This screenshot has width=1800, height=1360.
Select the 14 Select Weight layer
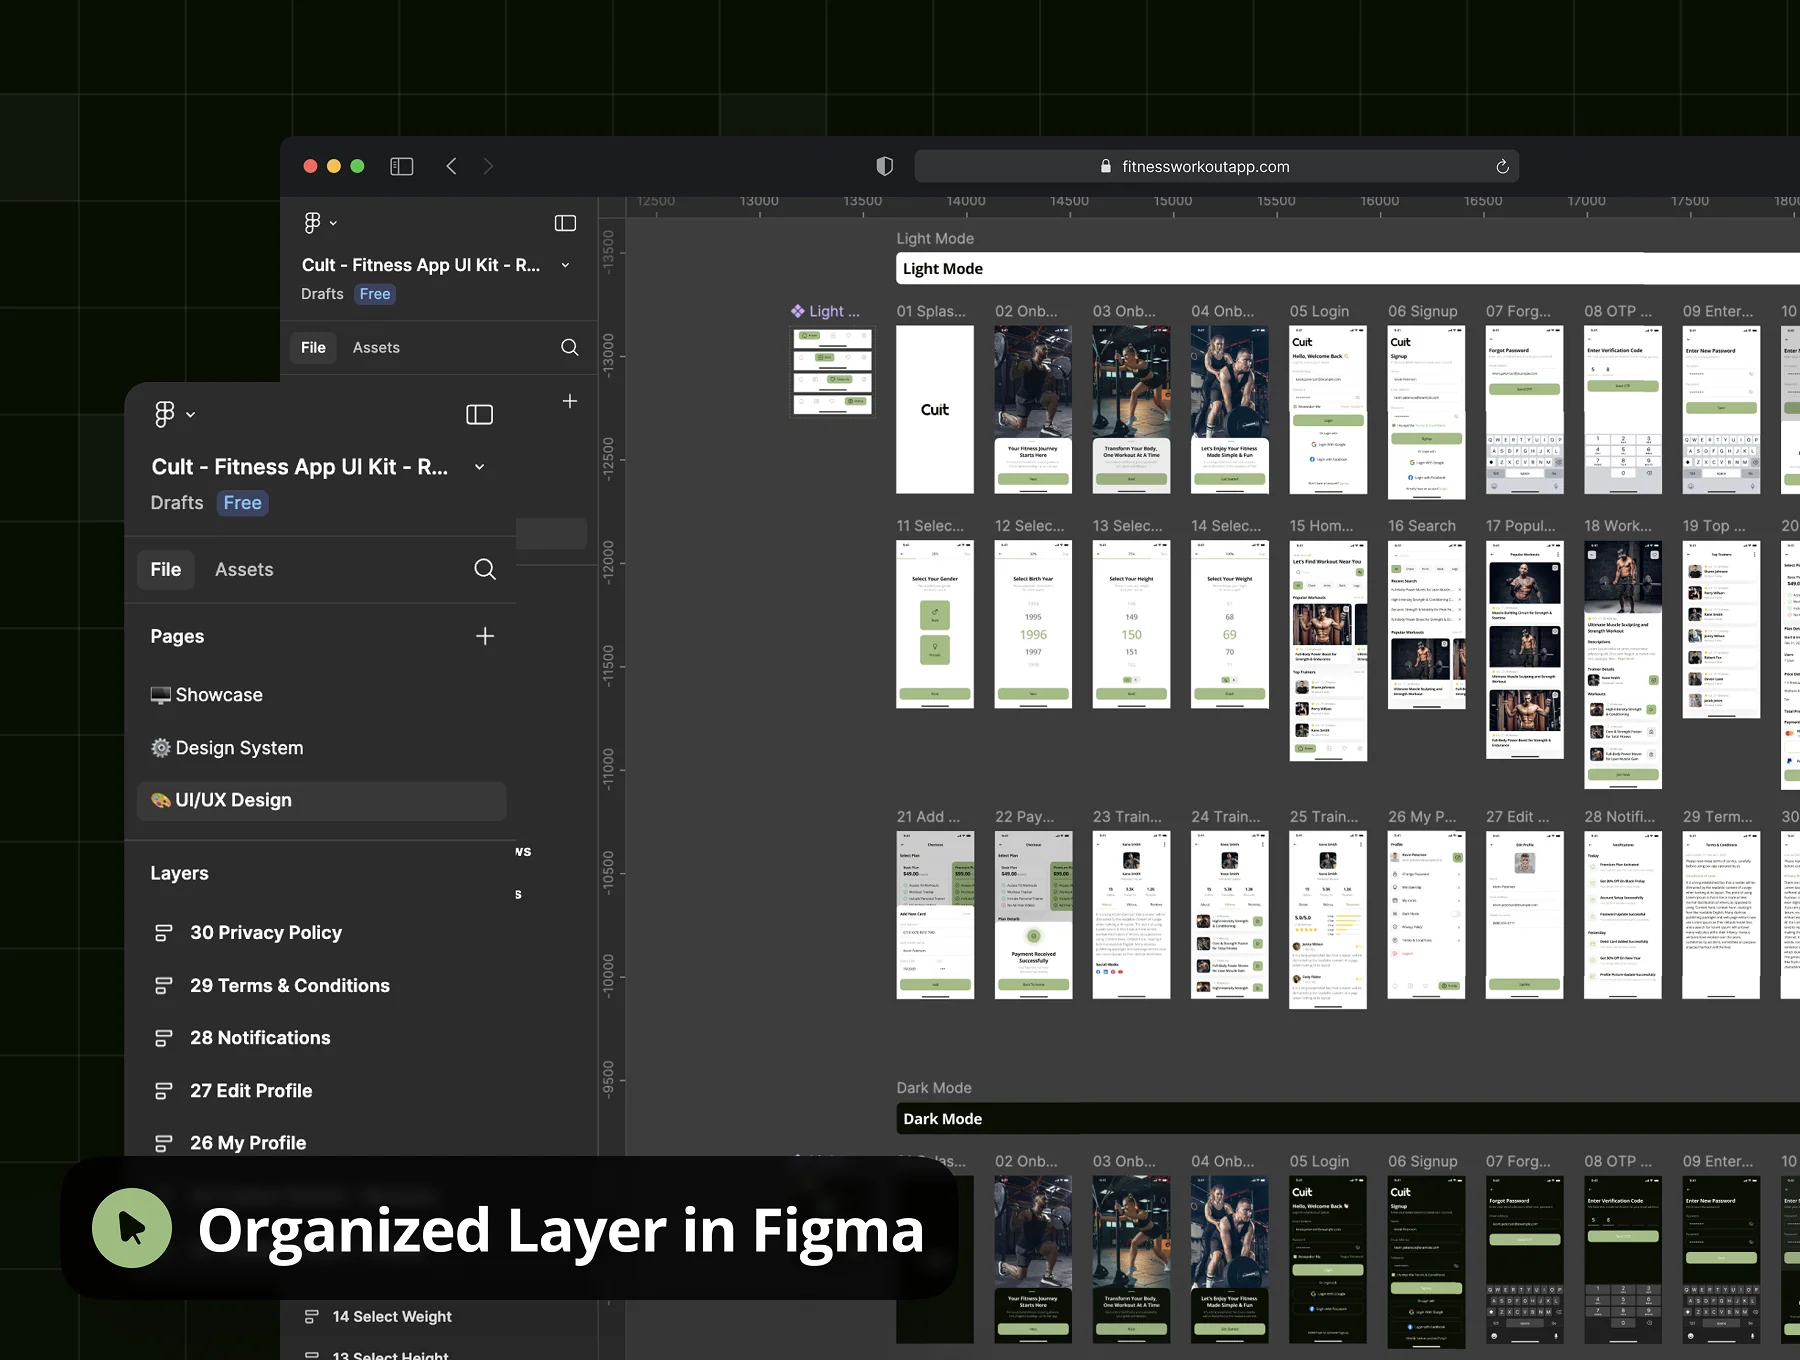(392, 1317)
